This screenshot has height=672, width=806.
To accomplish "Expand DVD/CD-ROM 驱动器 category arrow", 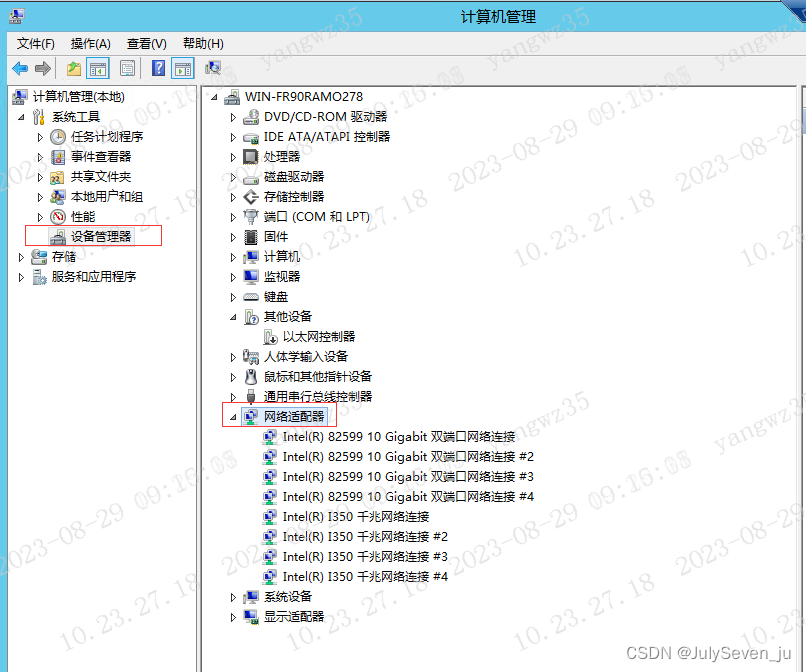I will [233, 118].
